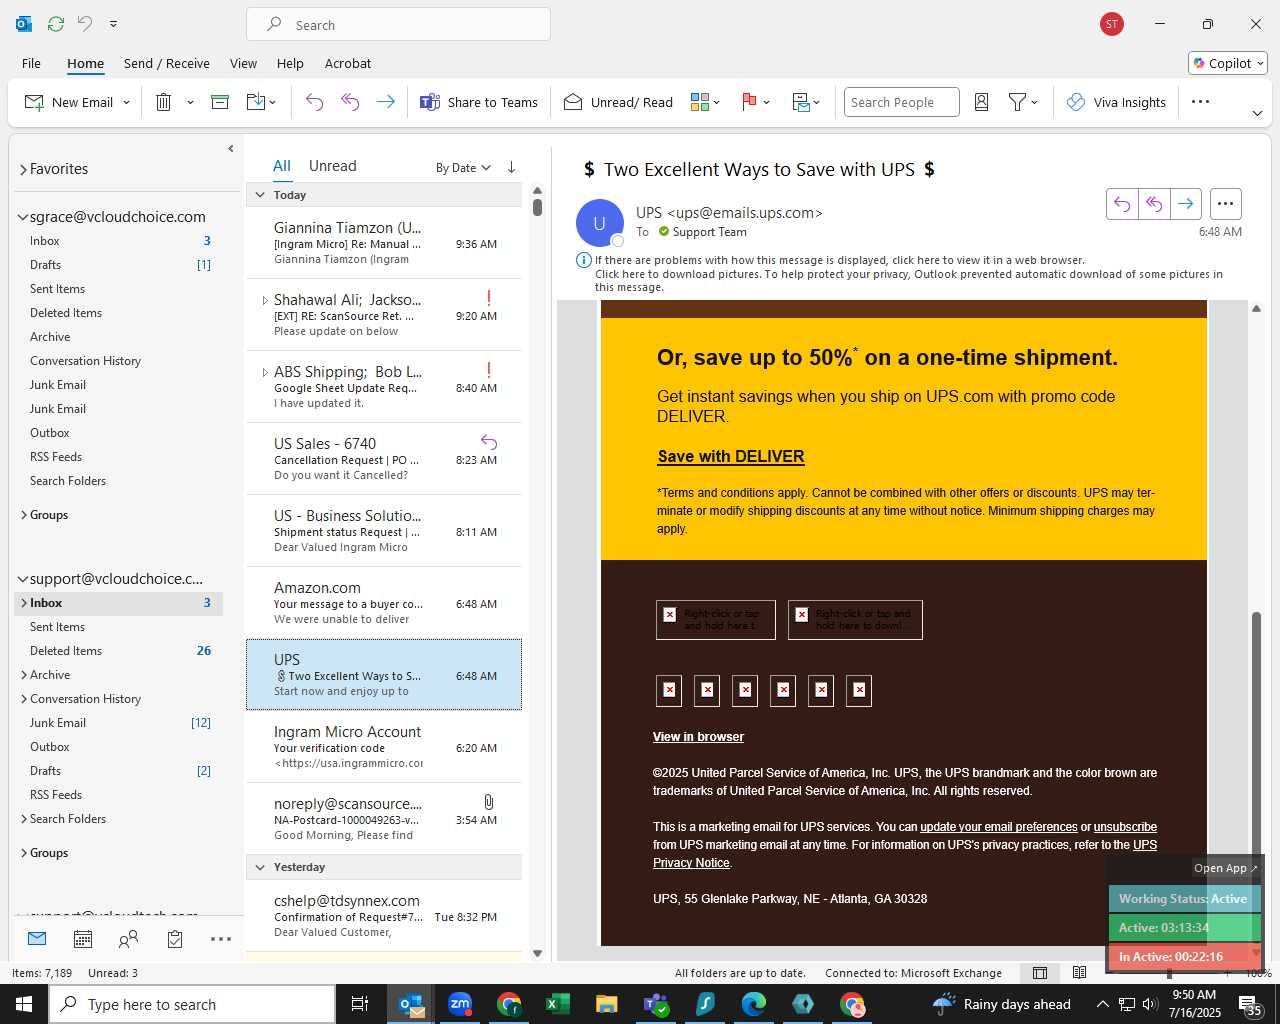Viewport: 1280px width, 1024px height.
Task: Switch to Normal view in status bar
Action: (x=1040, y=973)
